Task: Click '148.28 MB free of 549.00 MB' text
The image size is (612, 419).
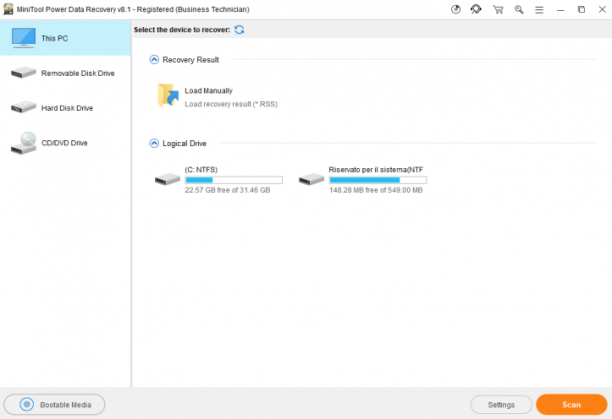Action: tap(376, 190)
